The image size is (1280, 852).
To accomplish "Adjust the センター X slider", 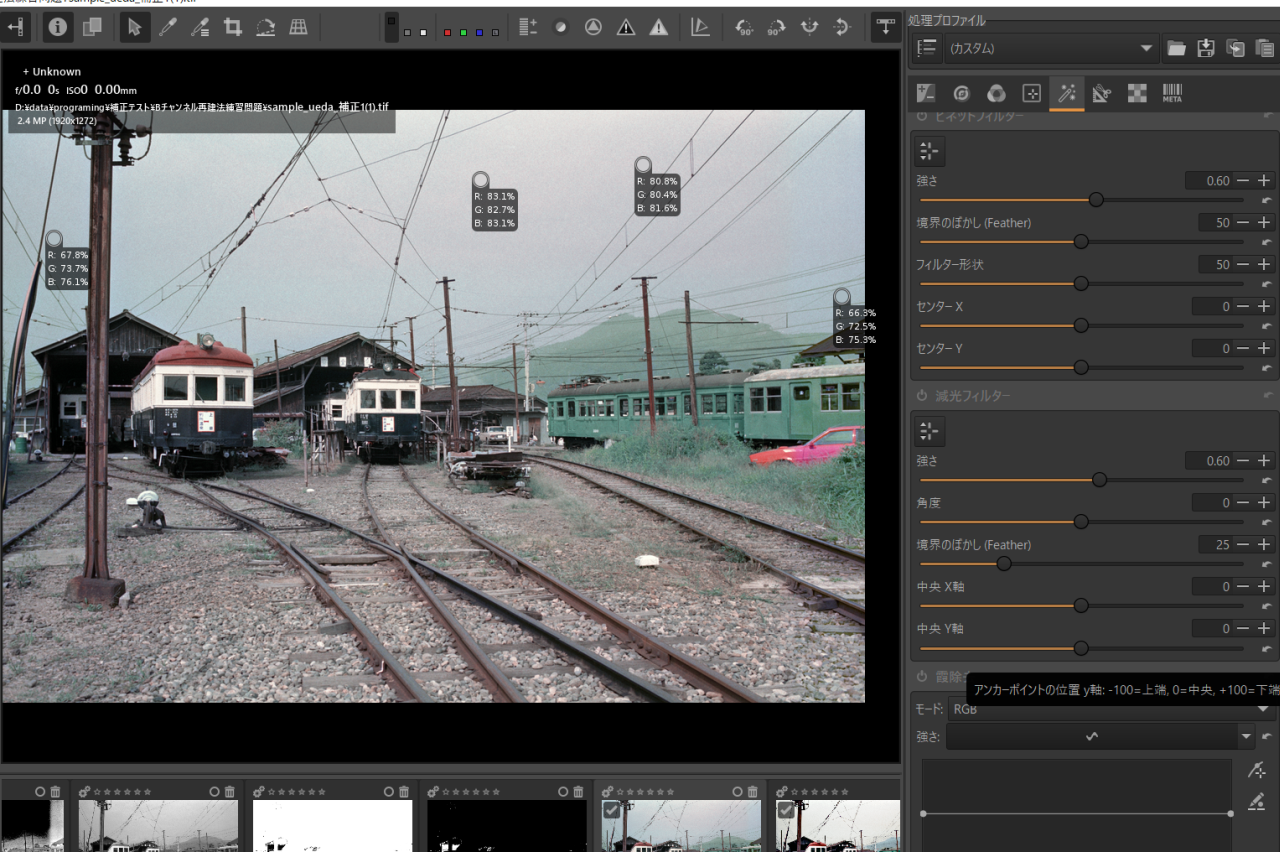I will tap(1081, 325).
